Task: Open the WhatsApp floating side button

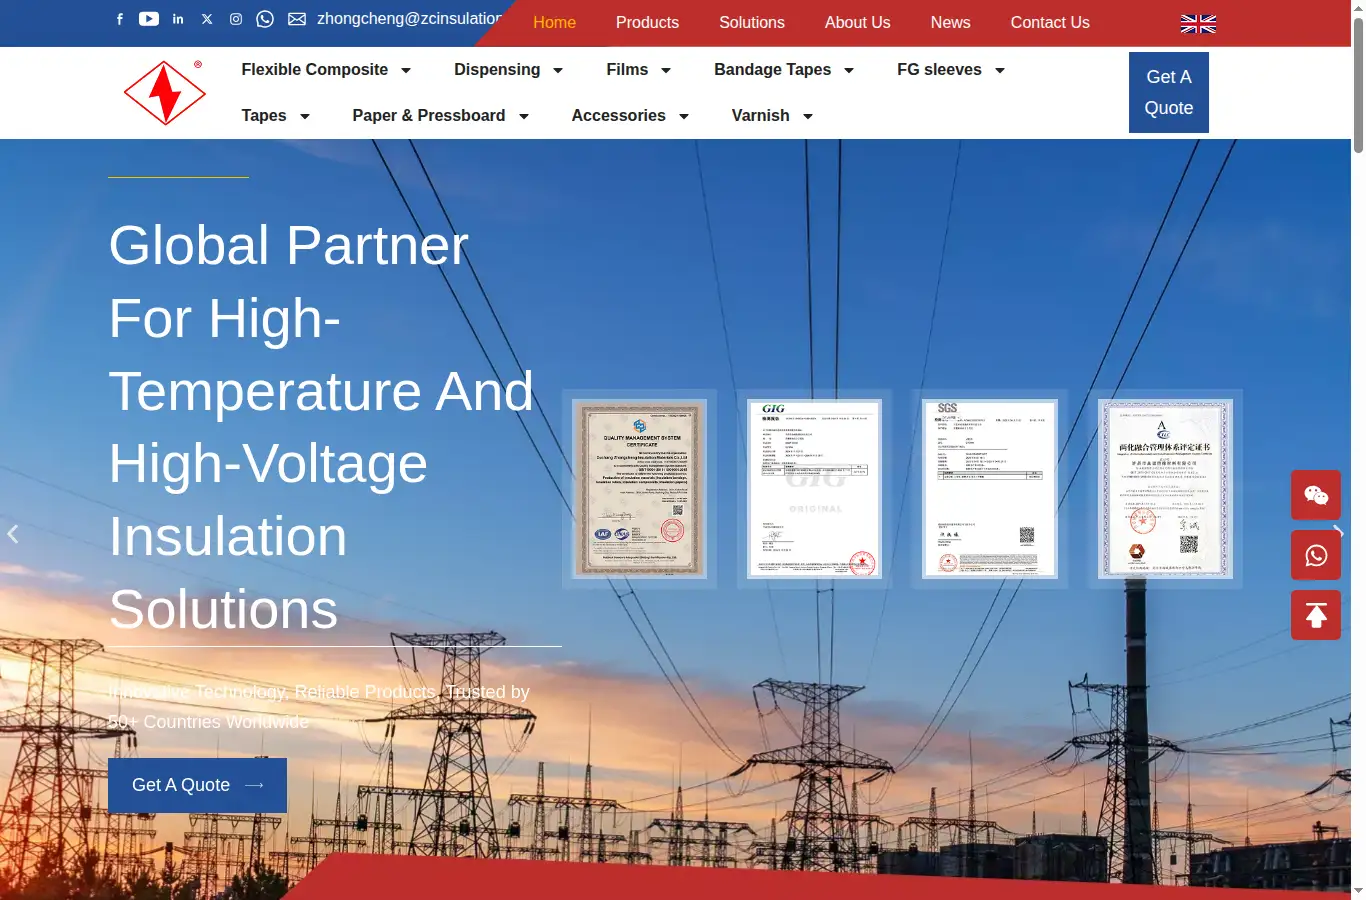Action: (1316, 555)
